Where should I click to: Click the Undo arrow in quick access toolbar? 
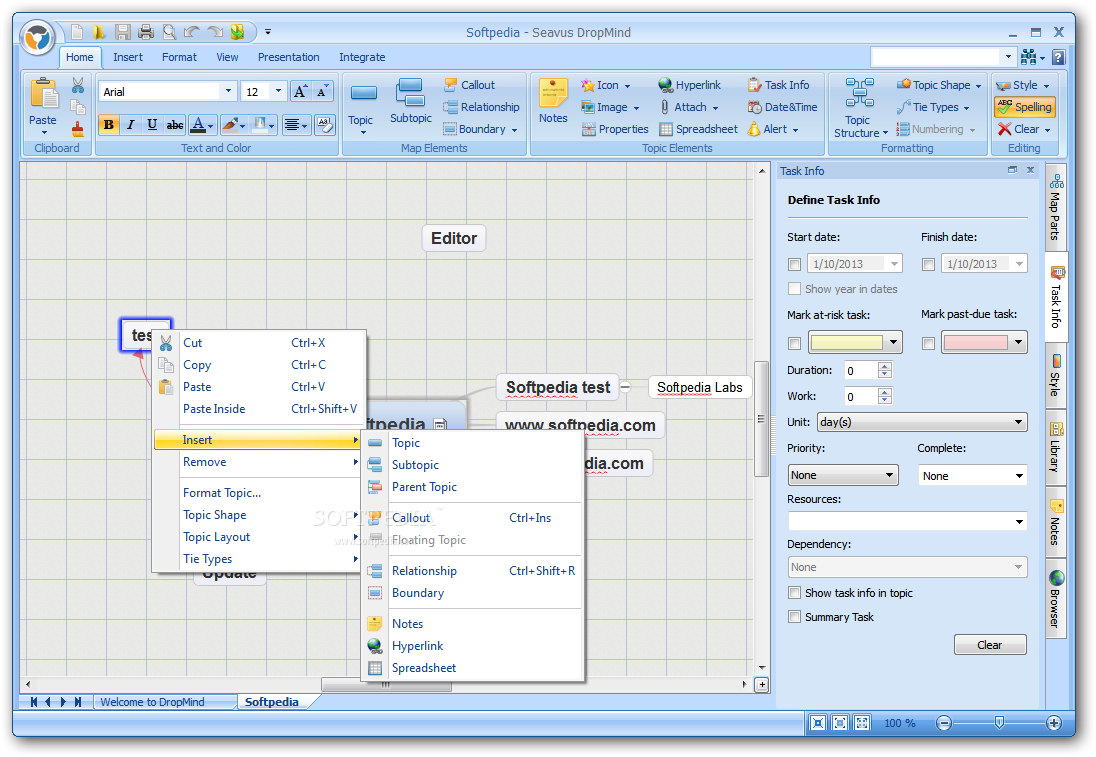click(192, 31)
